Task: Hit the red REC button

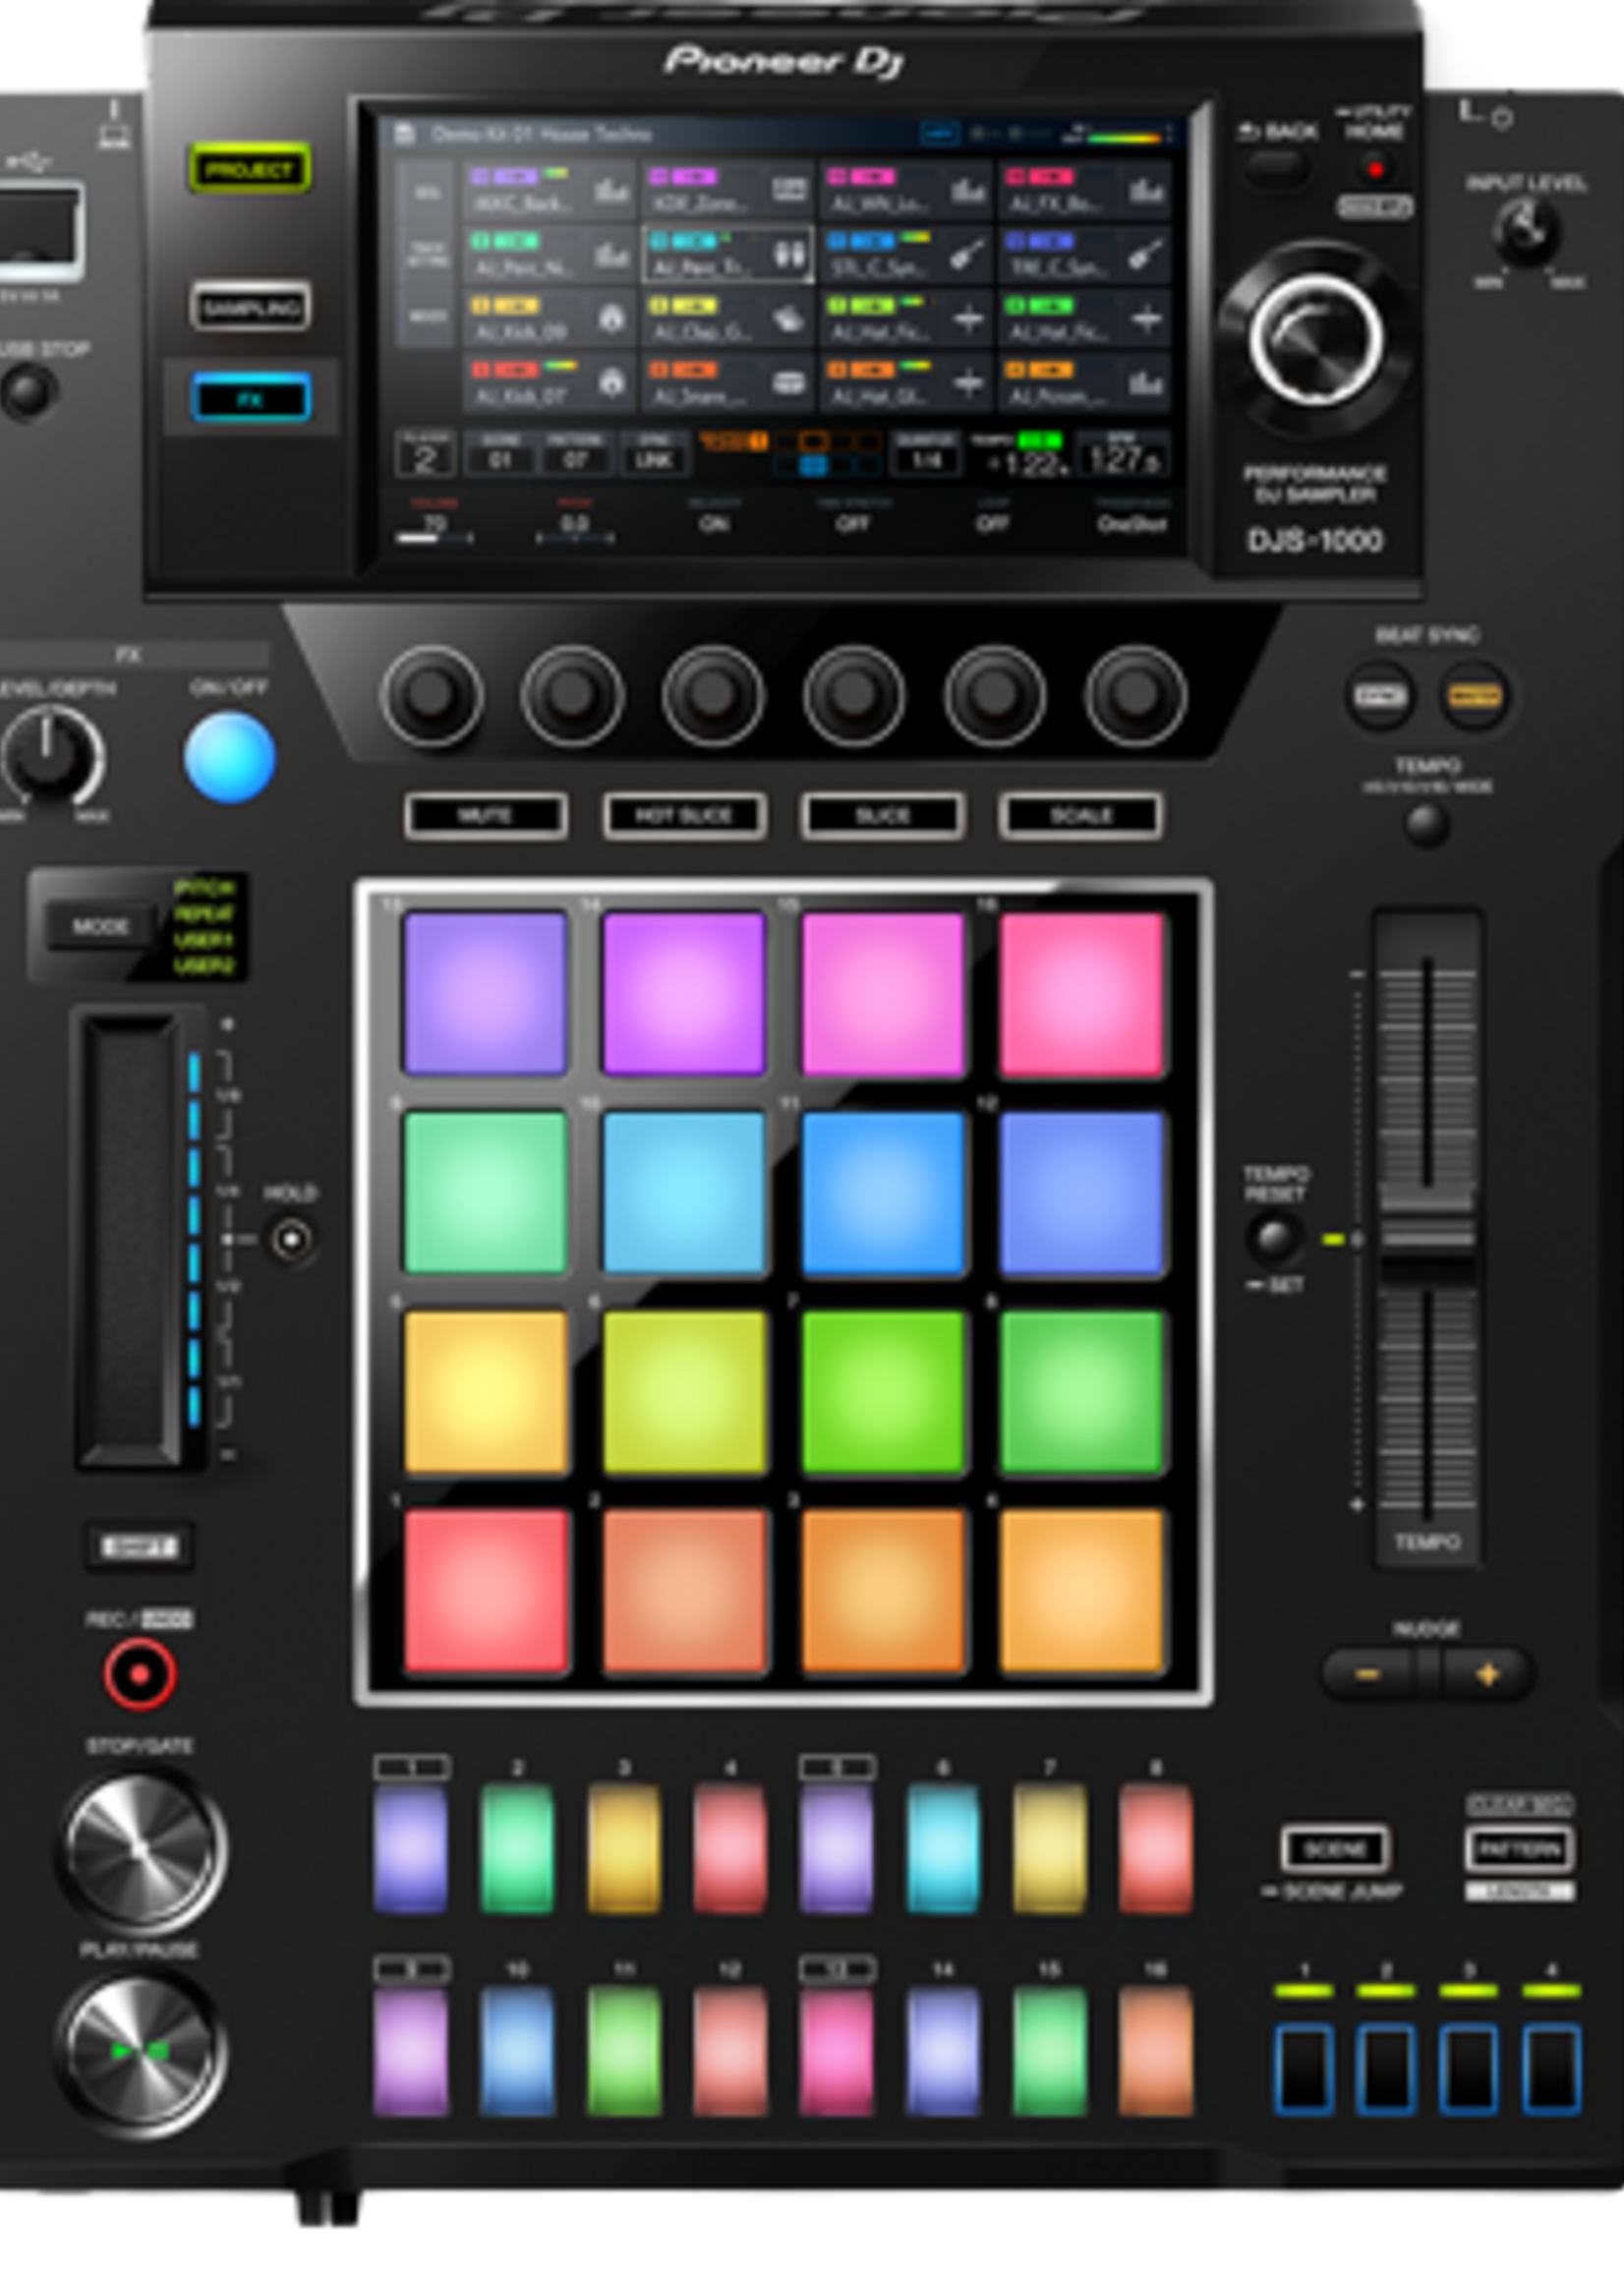Action: click(x=140, y=1673)
